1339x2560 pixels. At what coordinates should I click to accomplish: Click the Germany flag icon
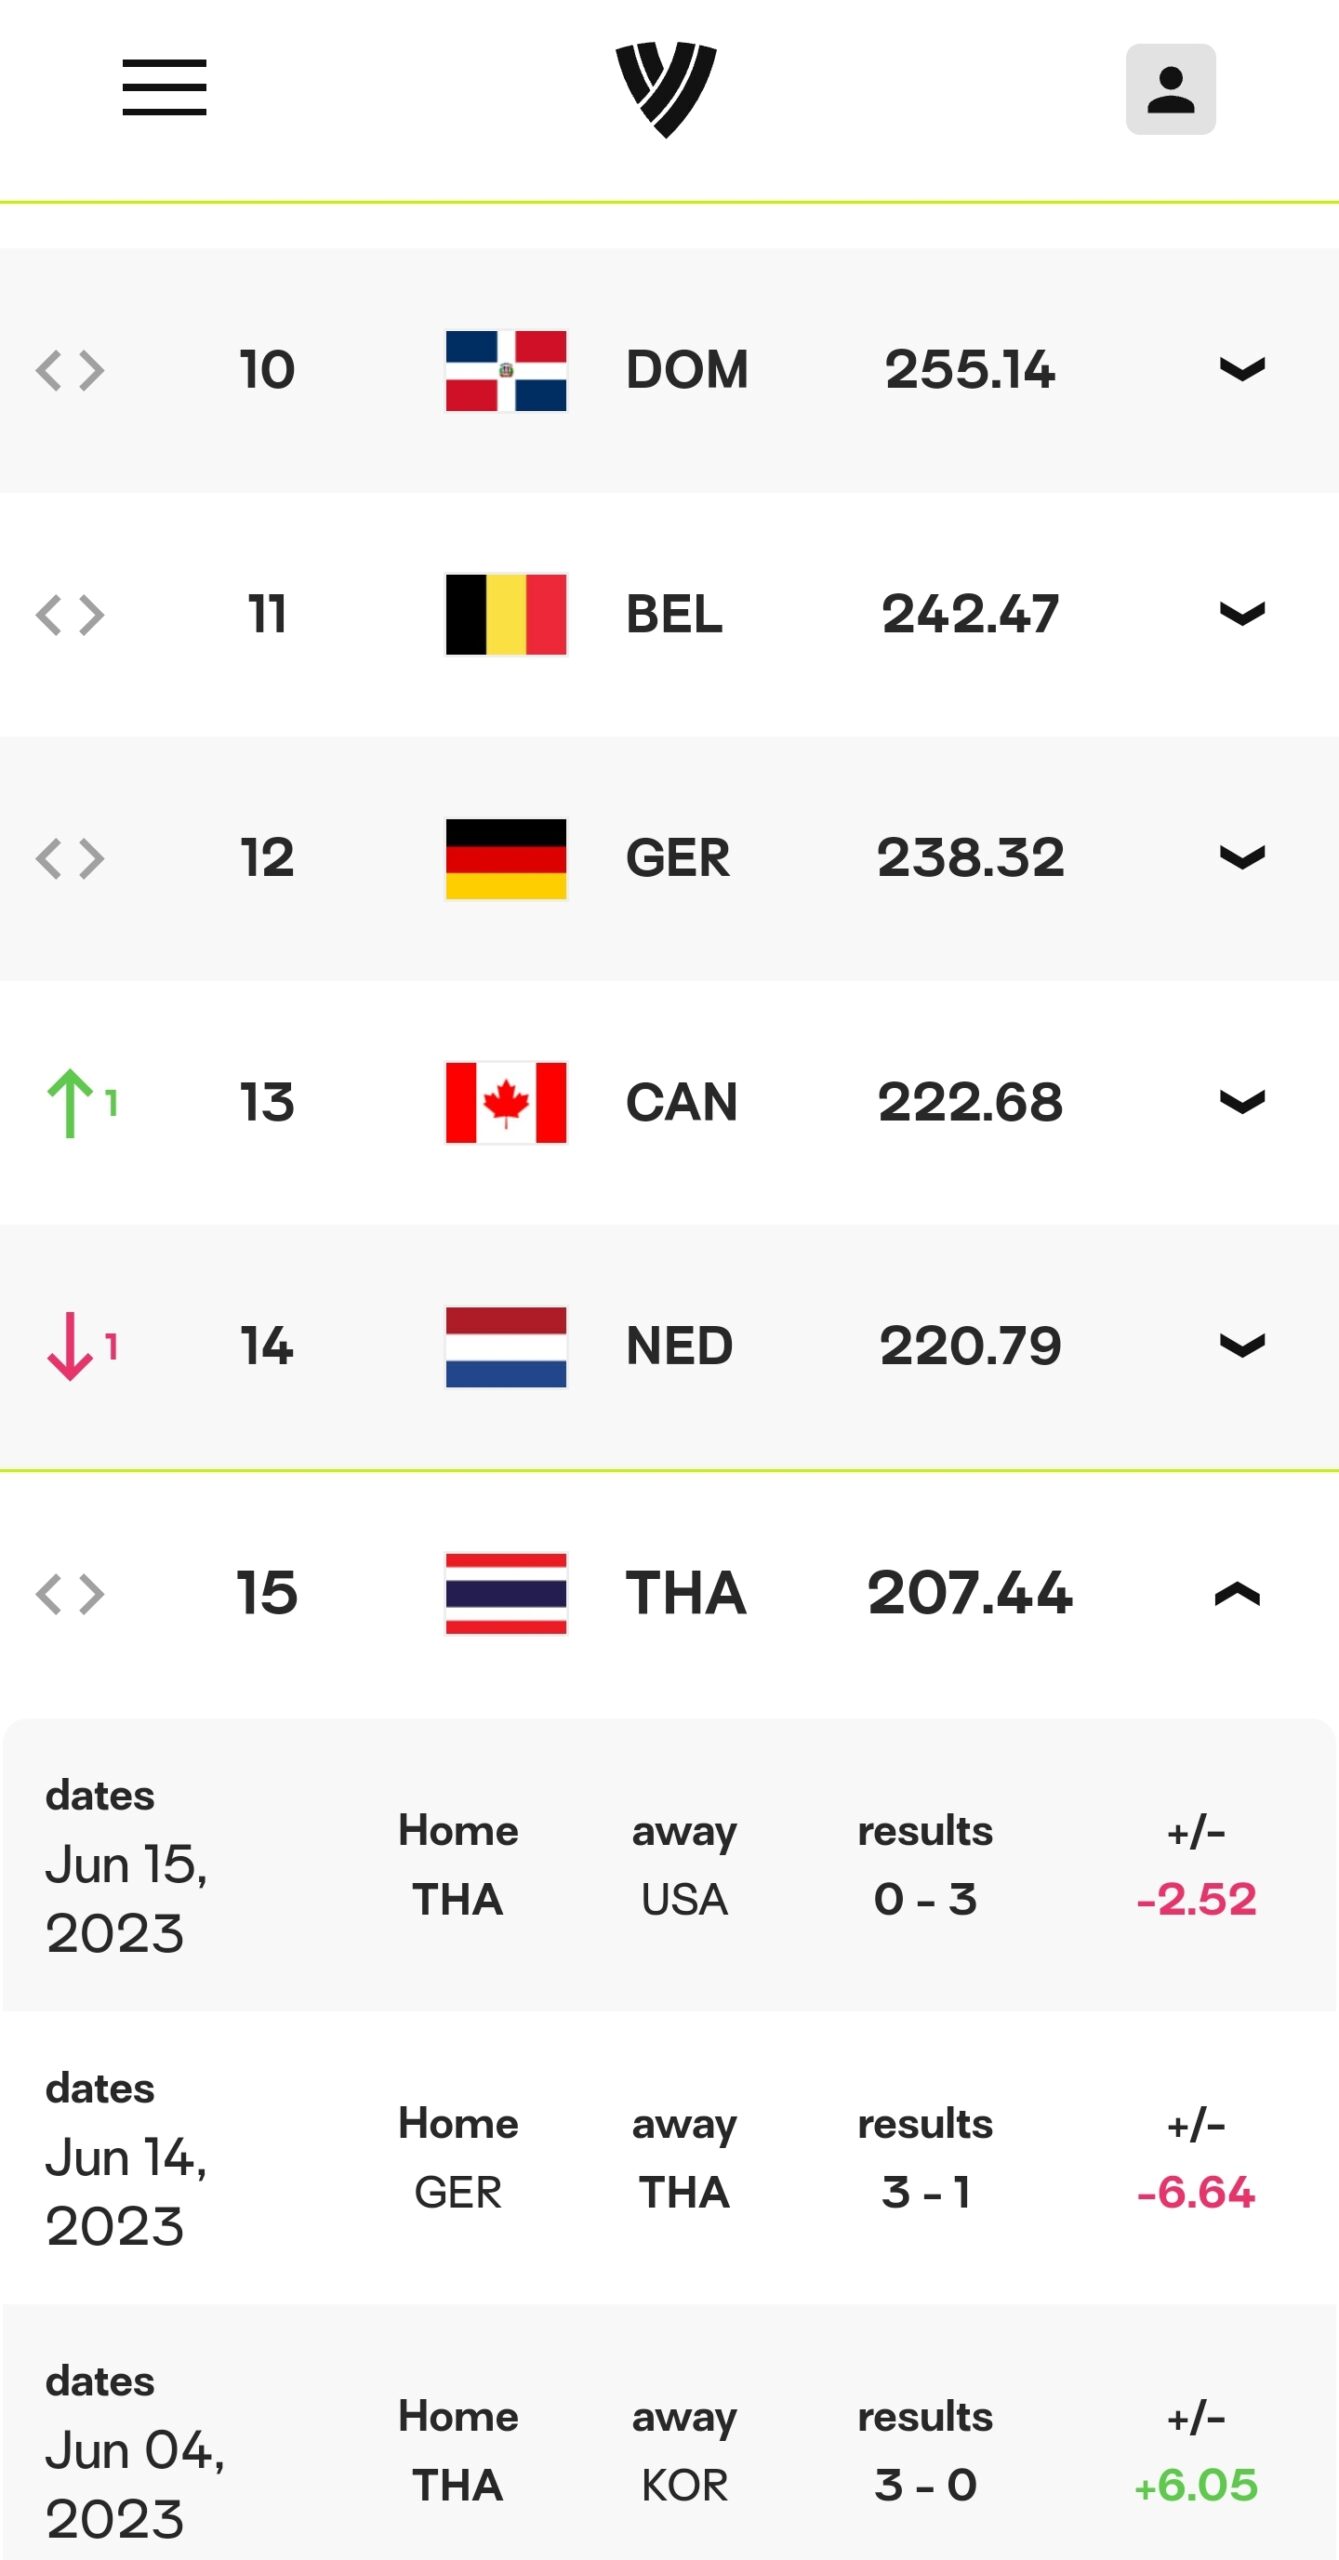pos(506,858)
